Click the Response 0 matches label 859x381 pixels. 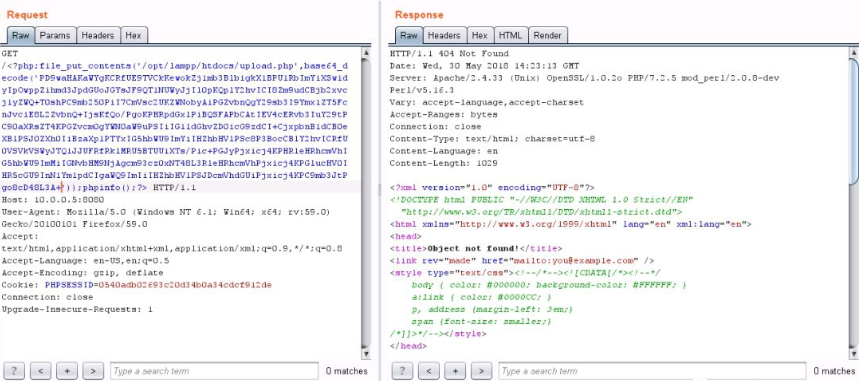point(833,371)
